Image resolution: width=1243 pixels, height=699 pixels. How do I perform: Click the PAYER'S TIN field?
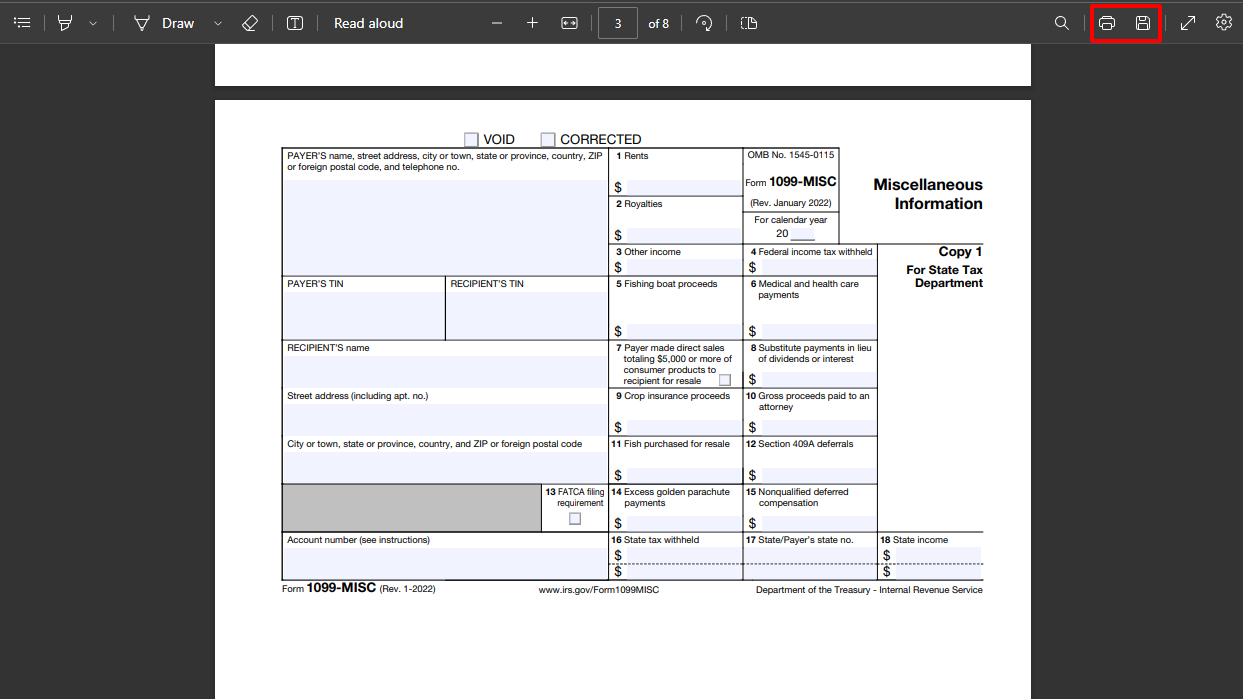pos(363,315)
